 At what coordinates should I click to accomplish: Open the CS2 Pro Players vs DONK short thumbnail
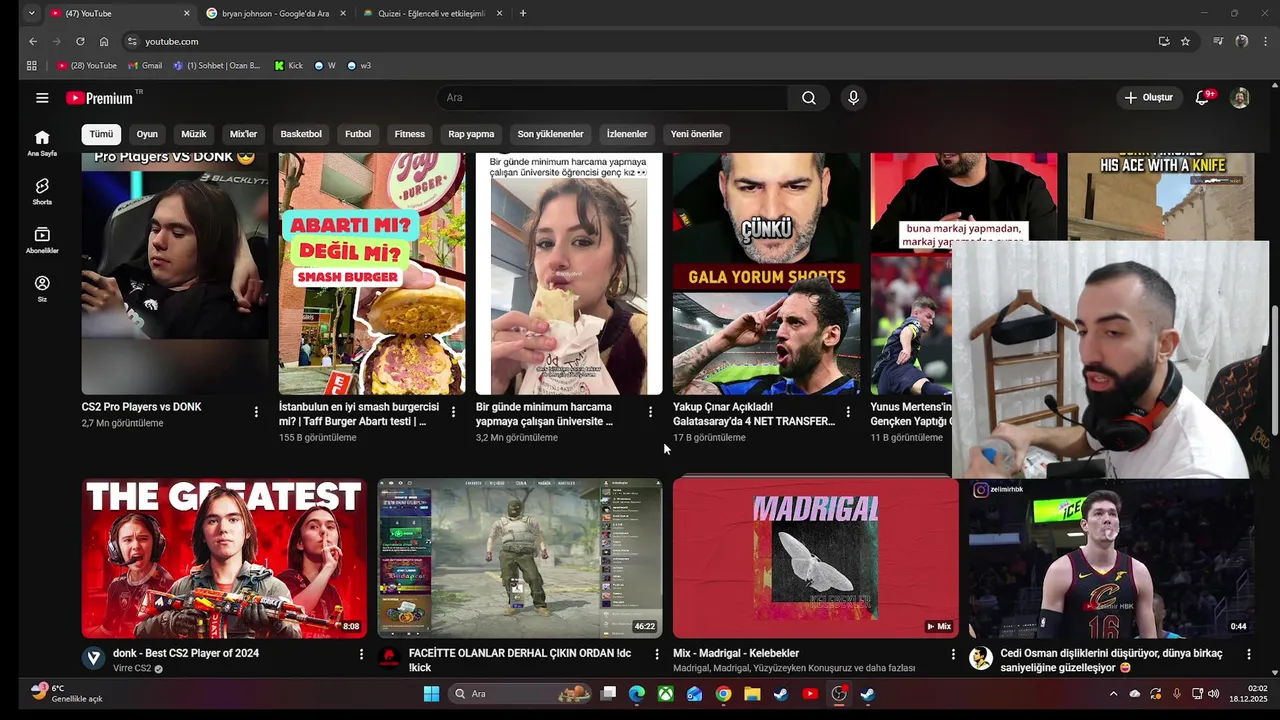pyautogui.click(x=175, y=273)
